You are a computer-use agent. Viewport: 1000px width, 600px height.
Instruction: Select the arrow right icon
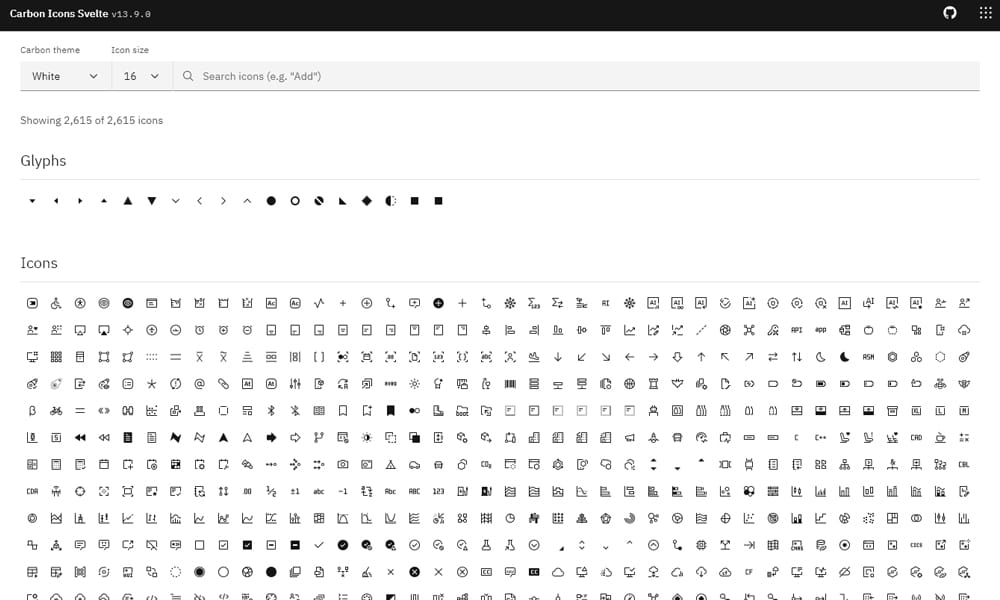click(x=653, y=357)
